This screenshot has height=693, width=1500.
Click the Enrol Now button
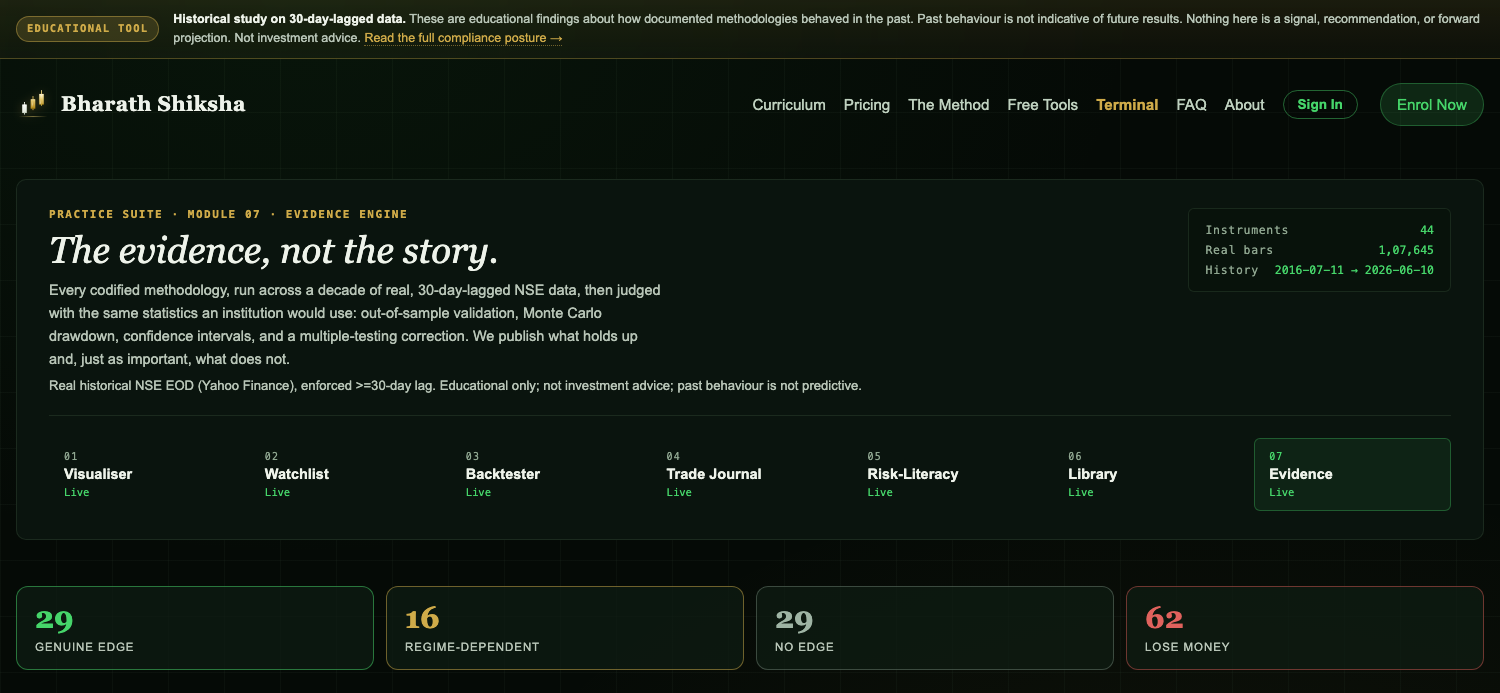1432,105
